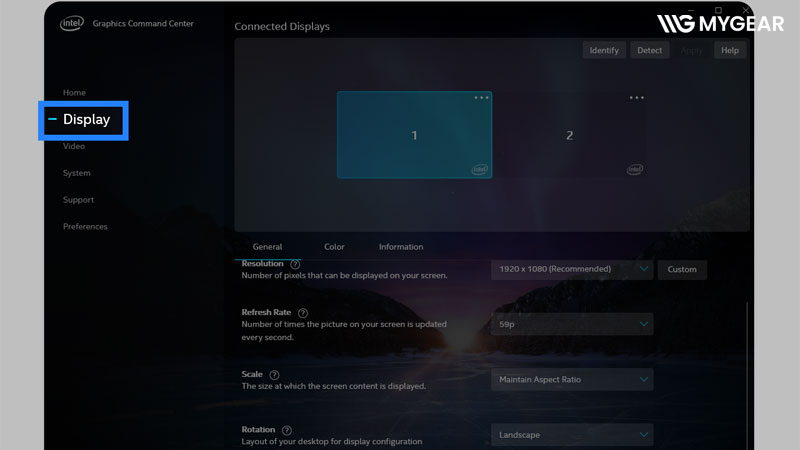
Task: Select the display 2 thumbnail
Action: pos(569,135)
